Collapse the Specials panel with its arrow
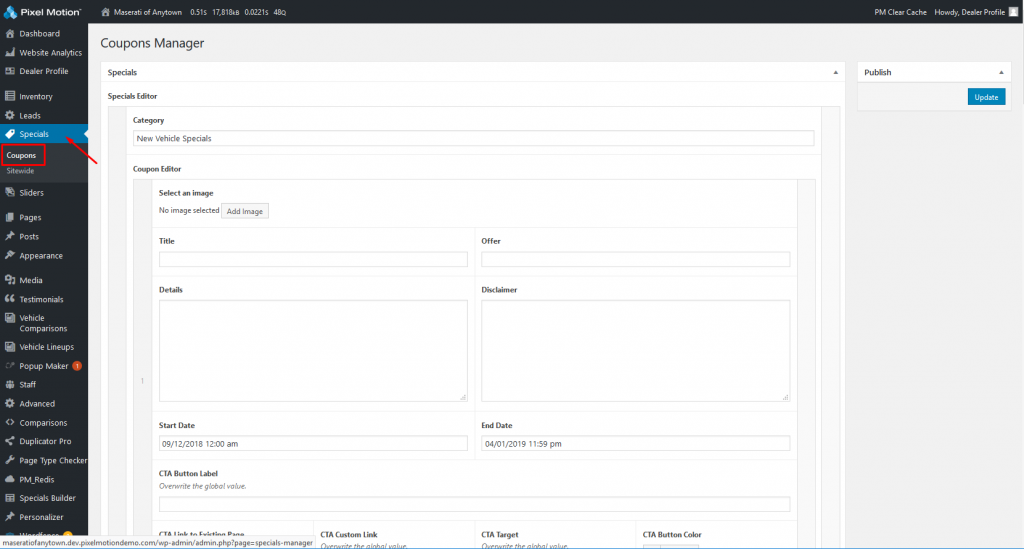The height and width of the screenshot is (549, 1024). point(835,72)
